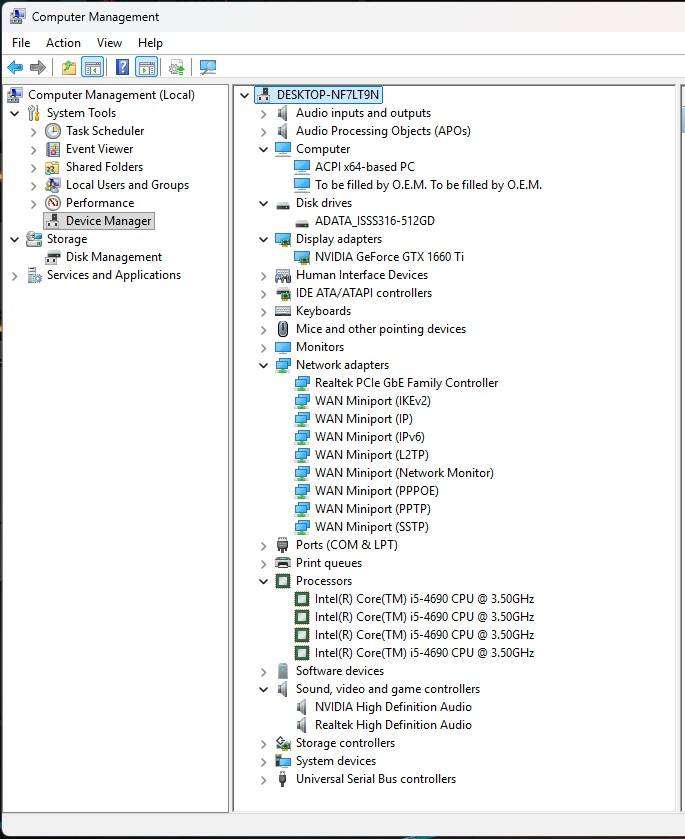This screenshot has height=839, width=685.
Task: Click the Software devices icon
Action: (x=283, y=671)
